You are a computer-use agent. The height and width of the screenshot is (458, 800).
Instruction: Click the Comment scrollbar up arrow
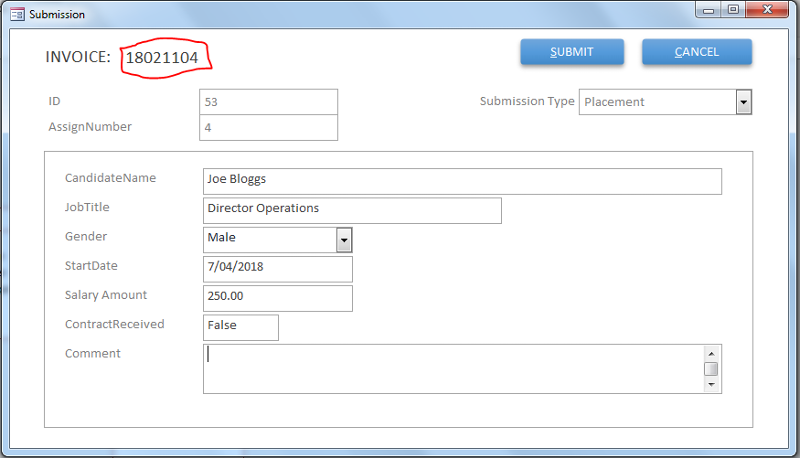[x=711, y=353]
